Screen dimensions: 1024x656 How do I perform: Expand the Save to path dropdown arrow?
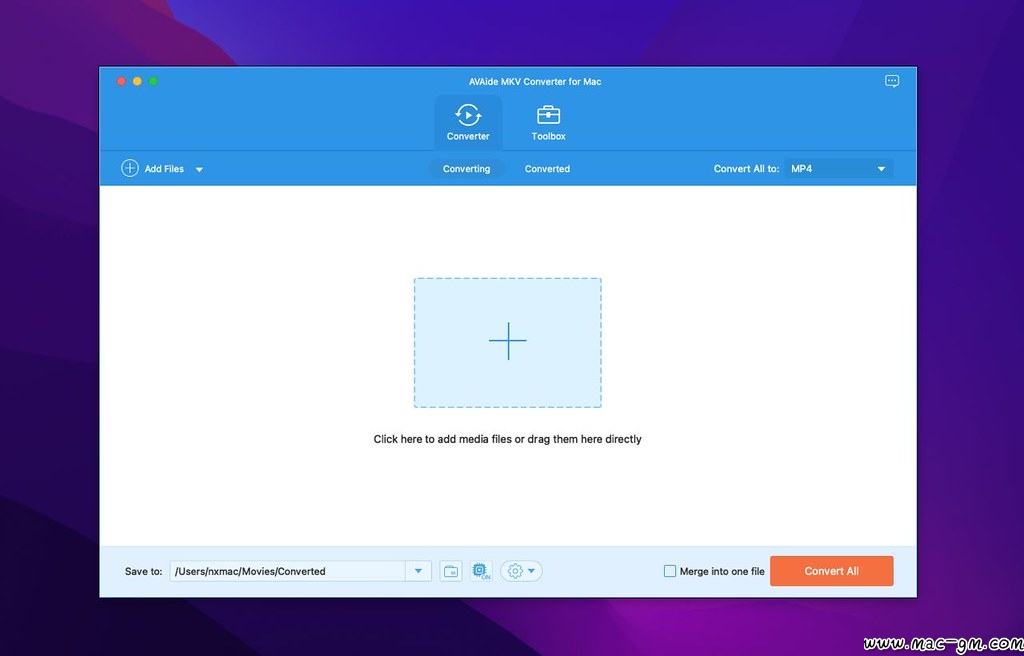[x=418, y=571]
